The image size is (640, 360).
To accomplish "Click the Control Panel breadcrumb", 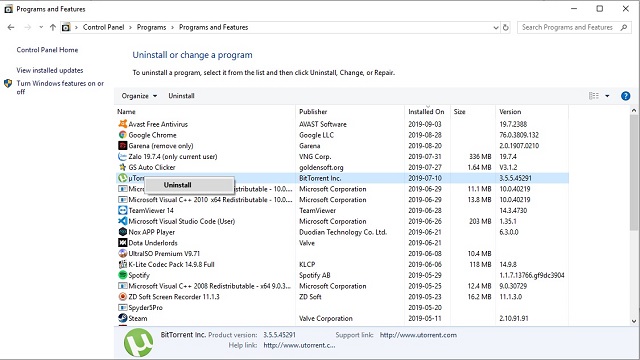I will (x=103, y=27).
